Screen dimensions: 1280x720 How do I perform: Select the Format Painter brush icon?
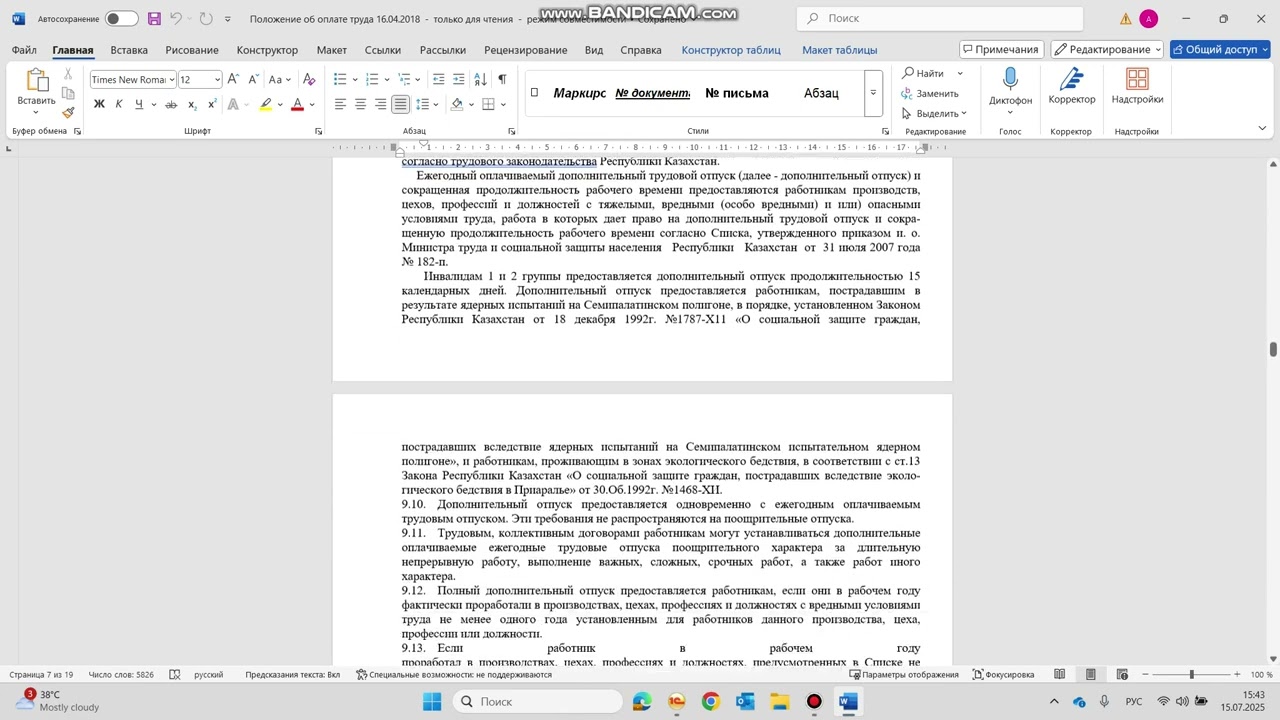click(68, 112)
